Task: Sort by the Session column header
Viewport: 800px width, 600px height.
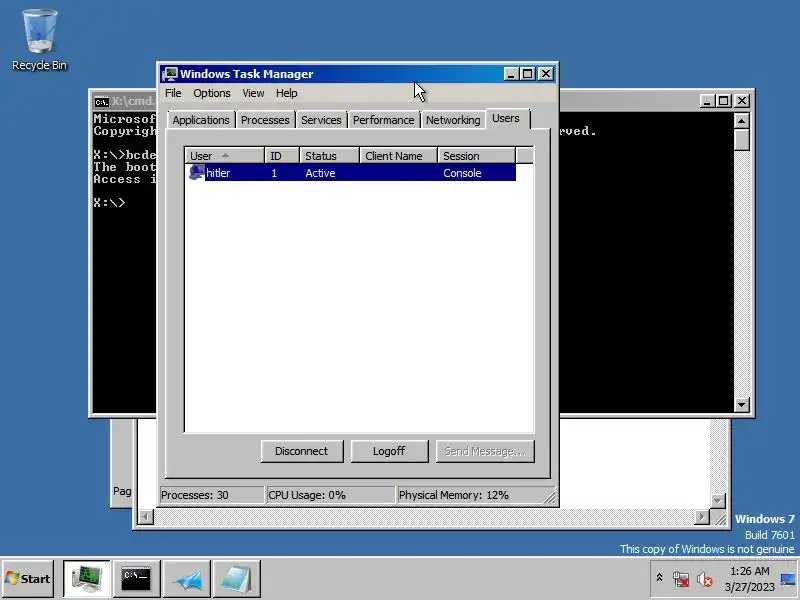Action: [x=477, y=156]
